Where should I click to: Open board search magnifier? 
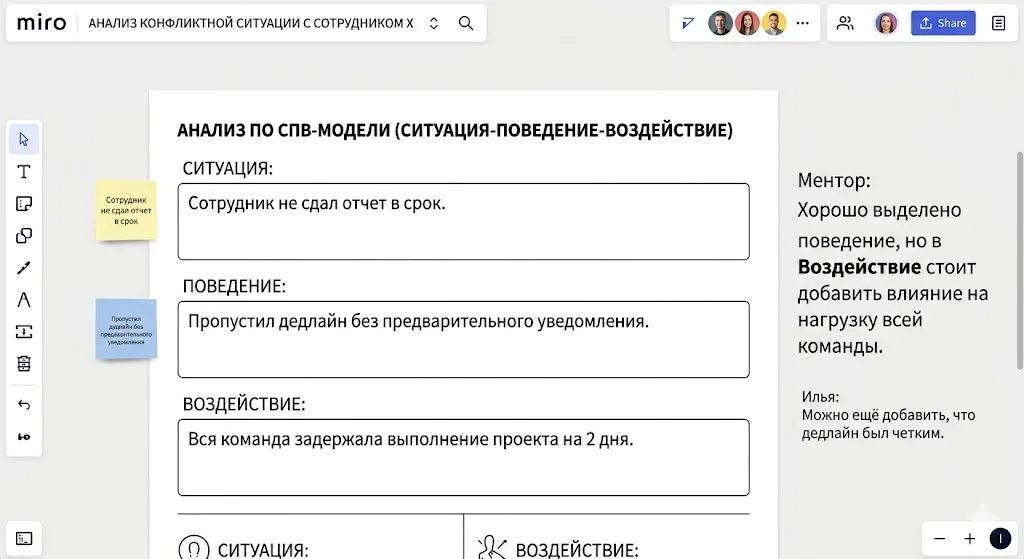click(466, 24)
